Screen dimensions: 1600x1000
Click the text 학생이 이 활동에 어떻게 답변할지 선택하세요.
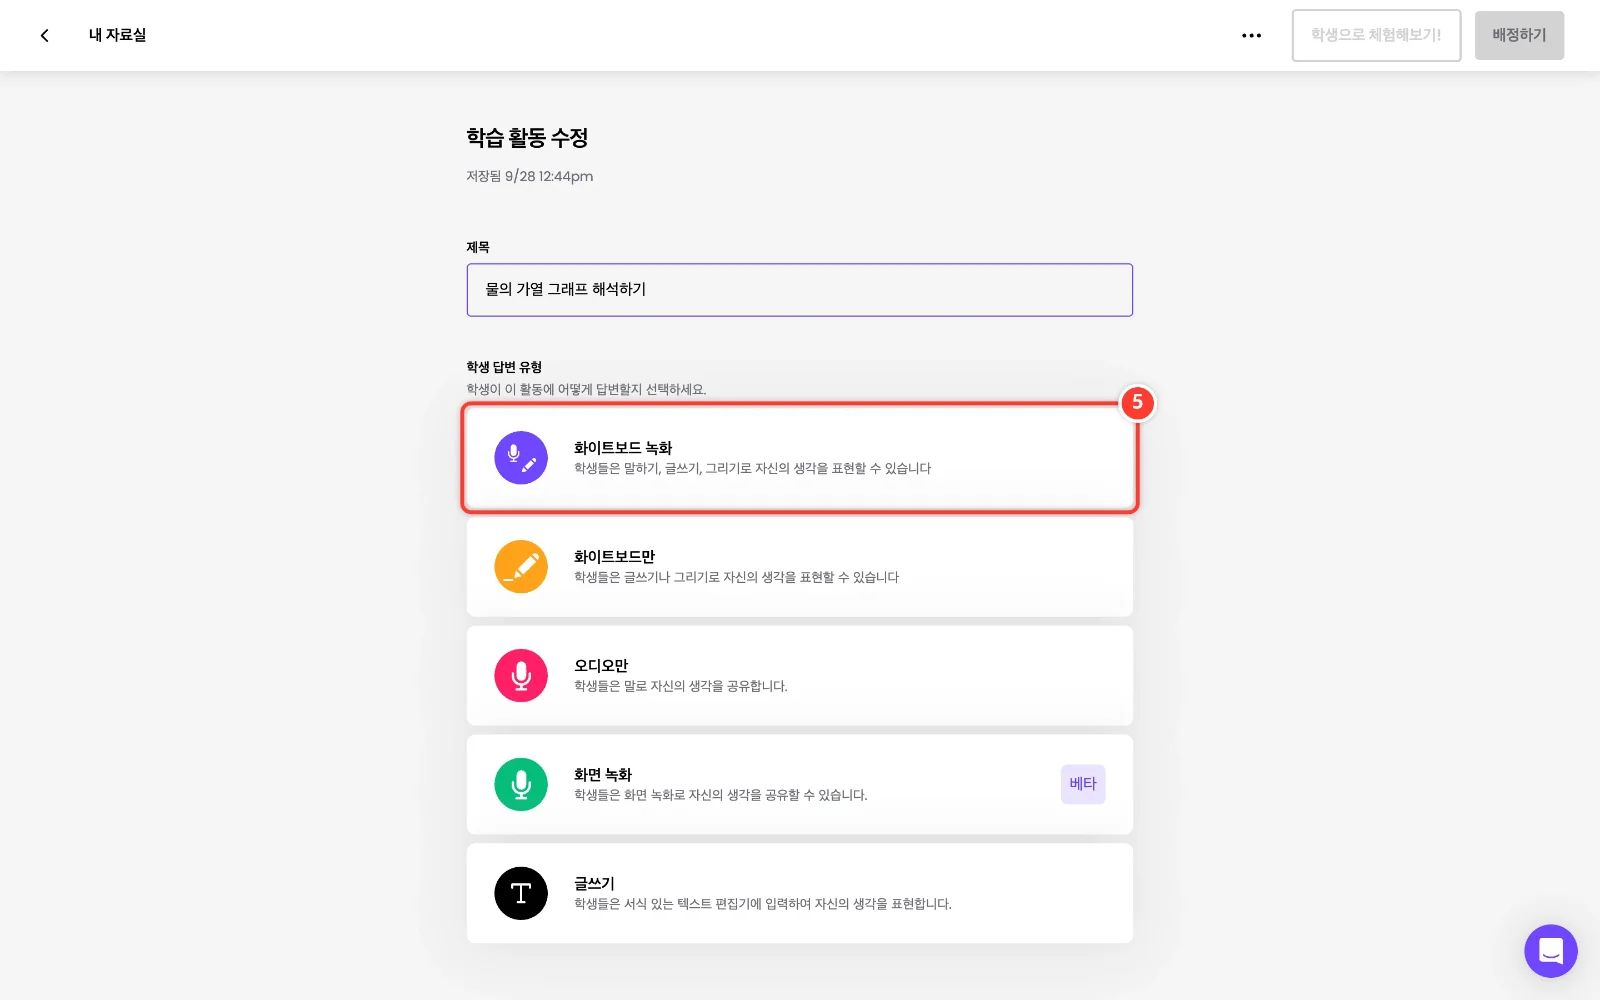(x=586, y=389)
